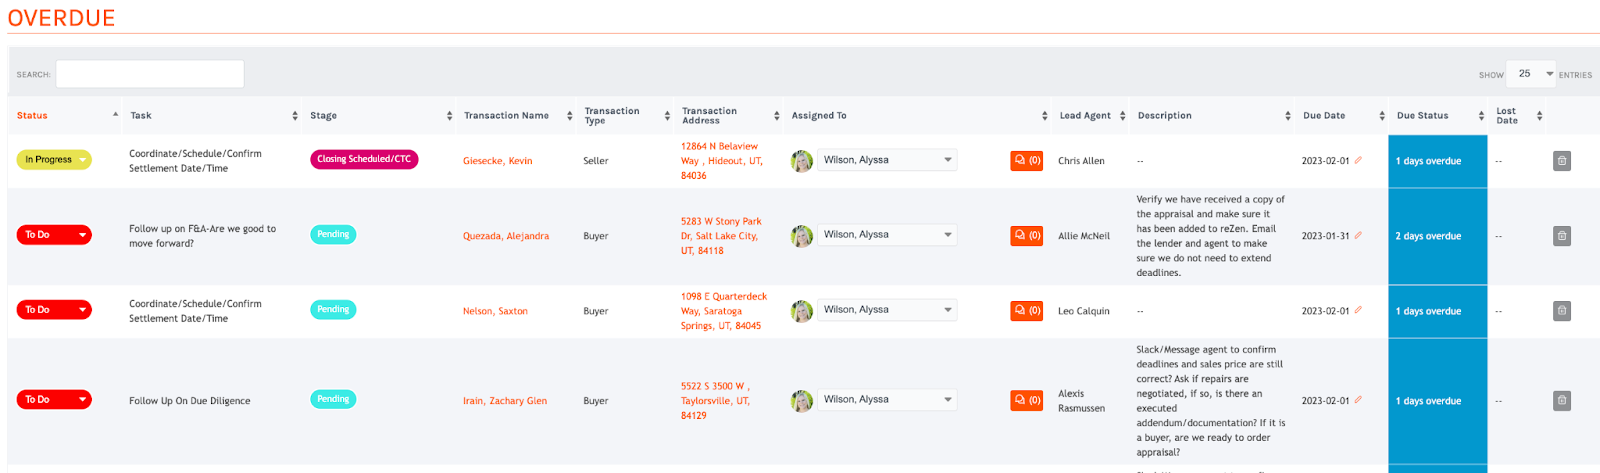Edit due date pencil for Quezada, Alejandra row
The image size is (1600, 473).
1358,236
